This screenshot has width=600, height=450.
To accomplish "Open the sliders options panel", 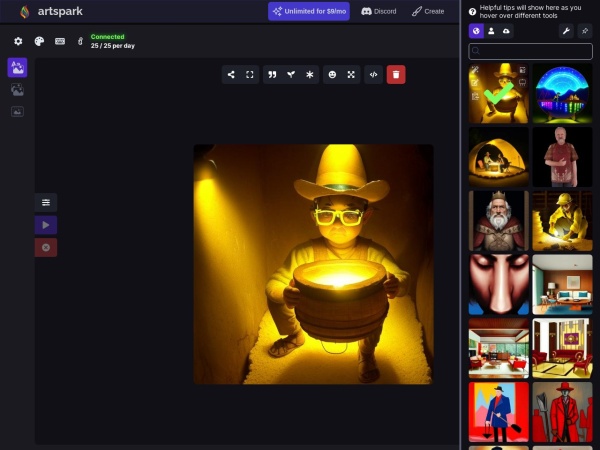I will pyautogui.click(x=46, y=202).
